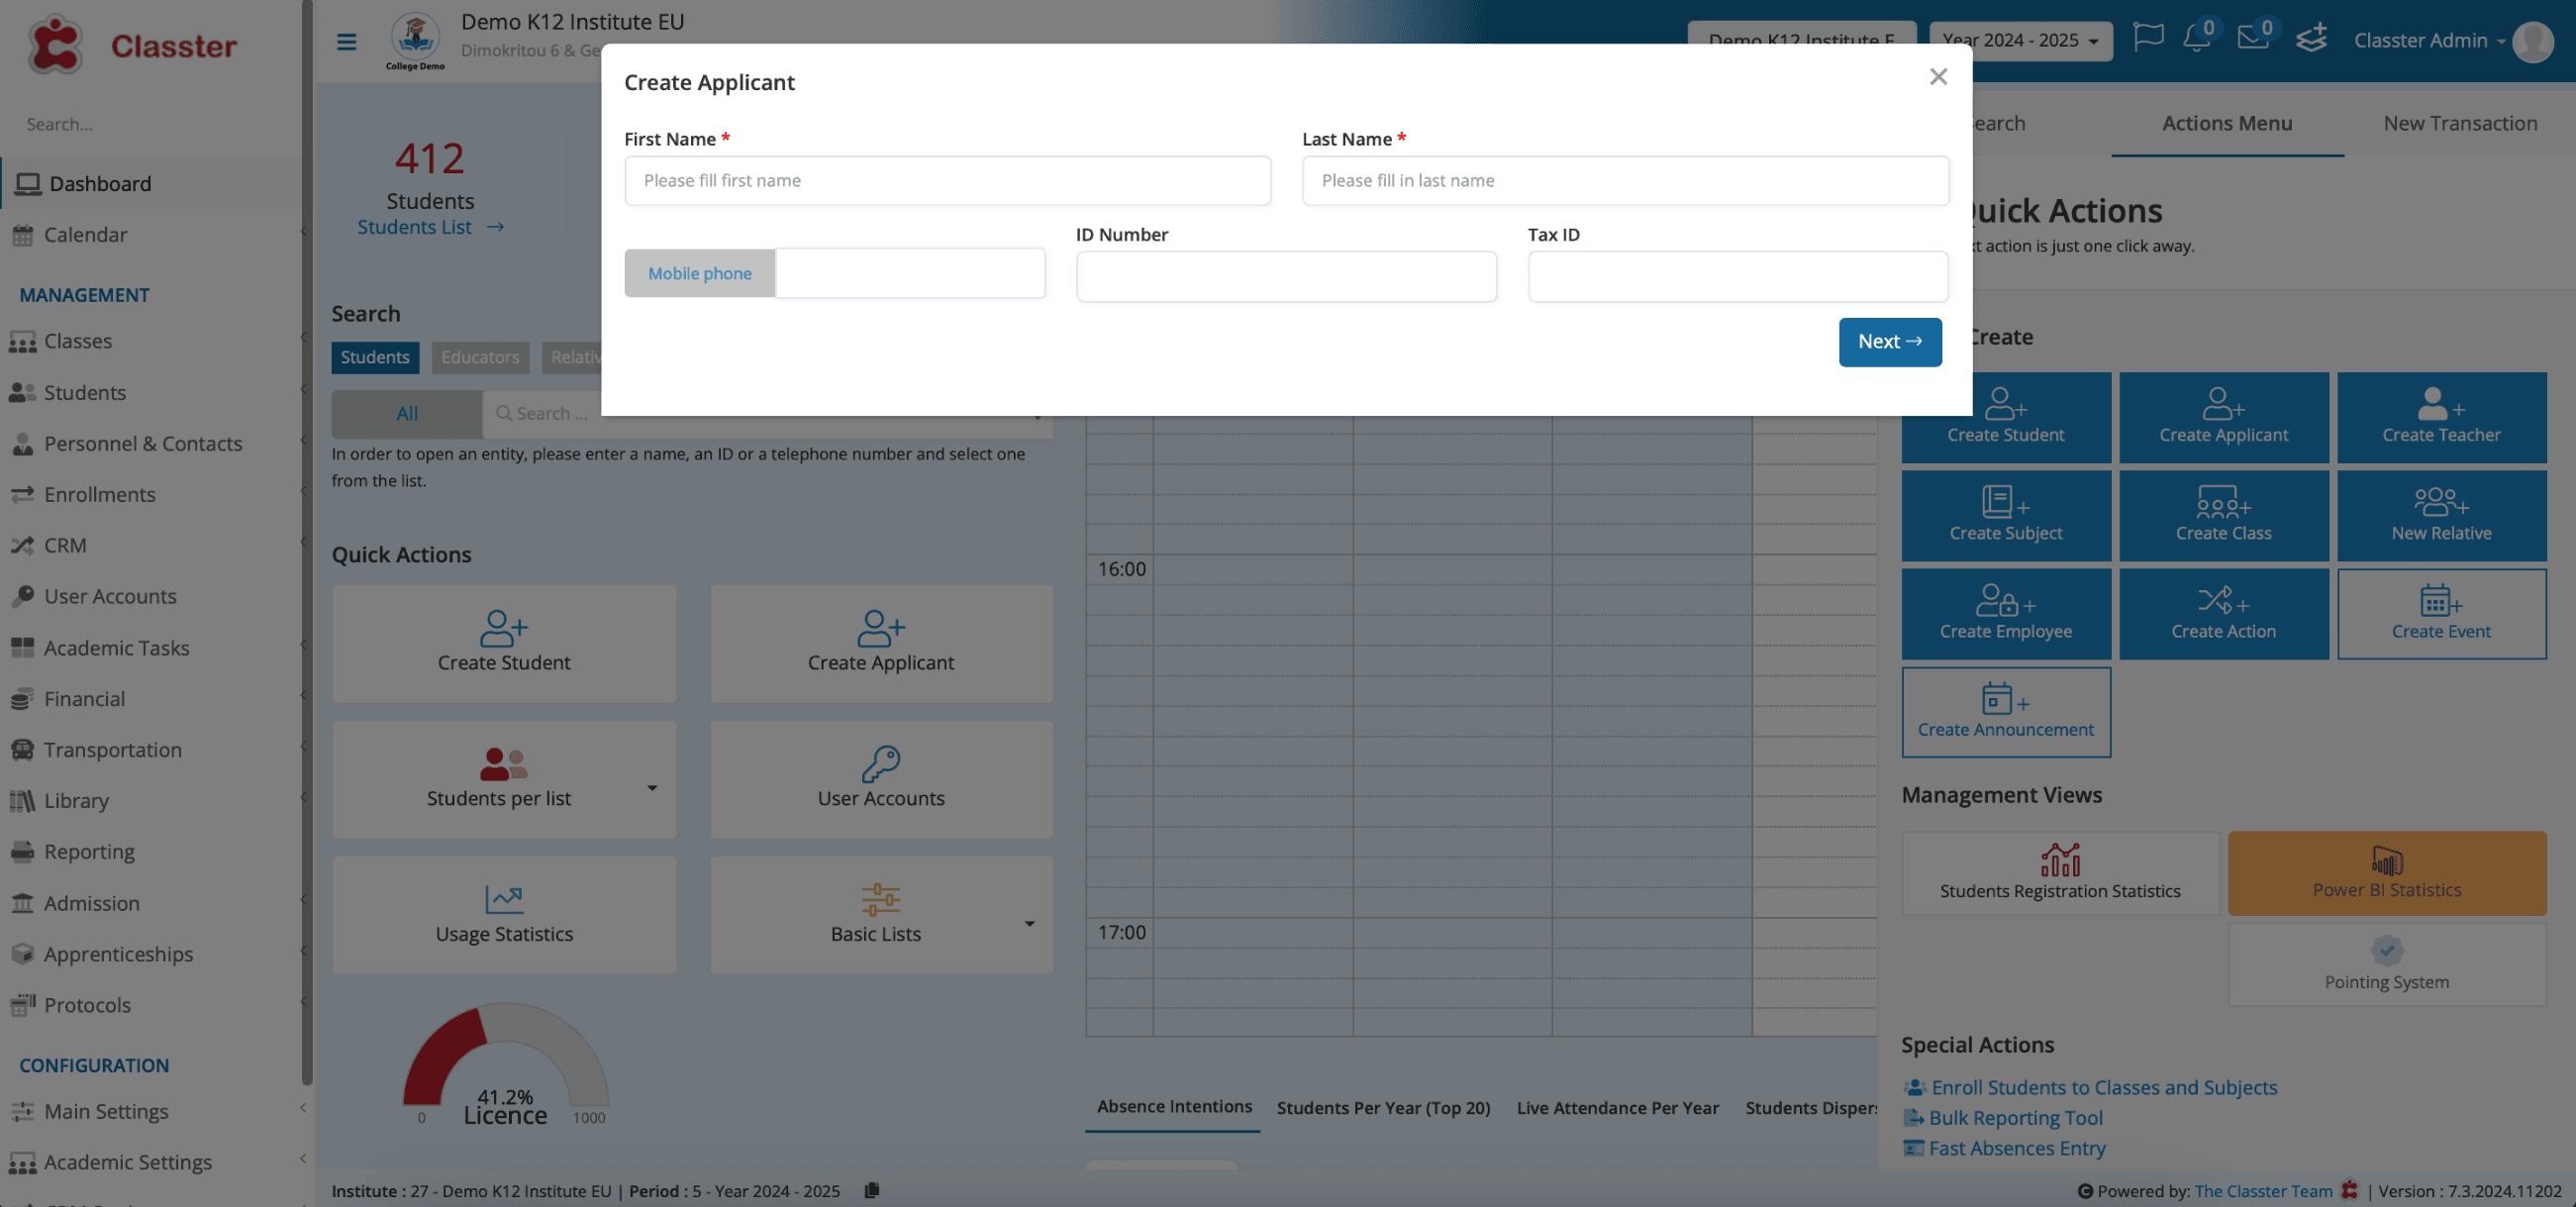This screenshot has height=1207, width=2576.
Task: Click the Tax ID input field
Action: coord(1738,276)
